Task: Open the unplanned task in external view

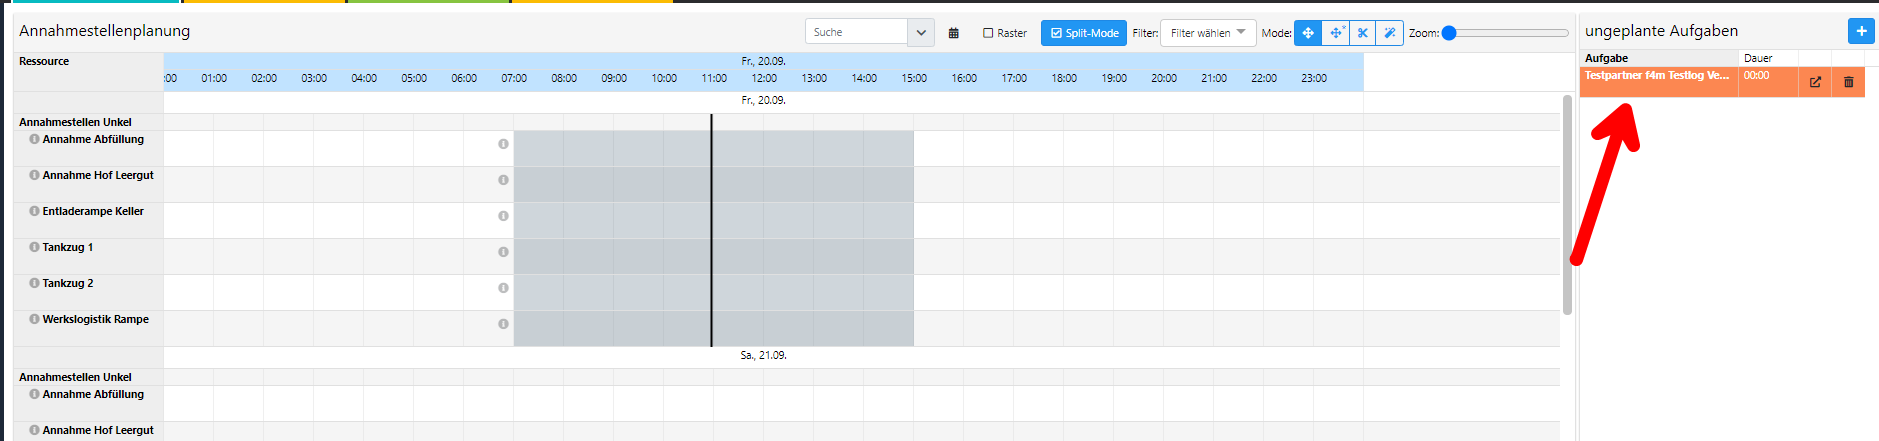Action: [x=1815, y=82]
